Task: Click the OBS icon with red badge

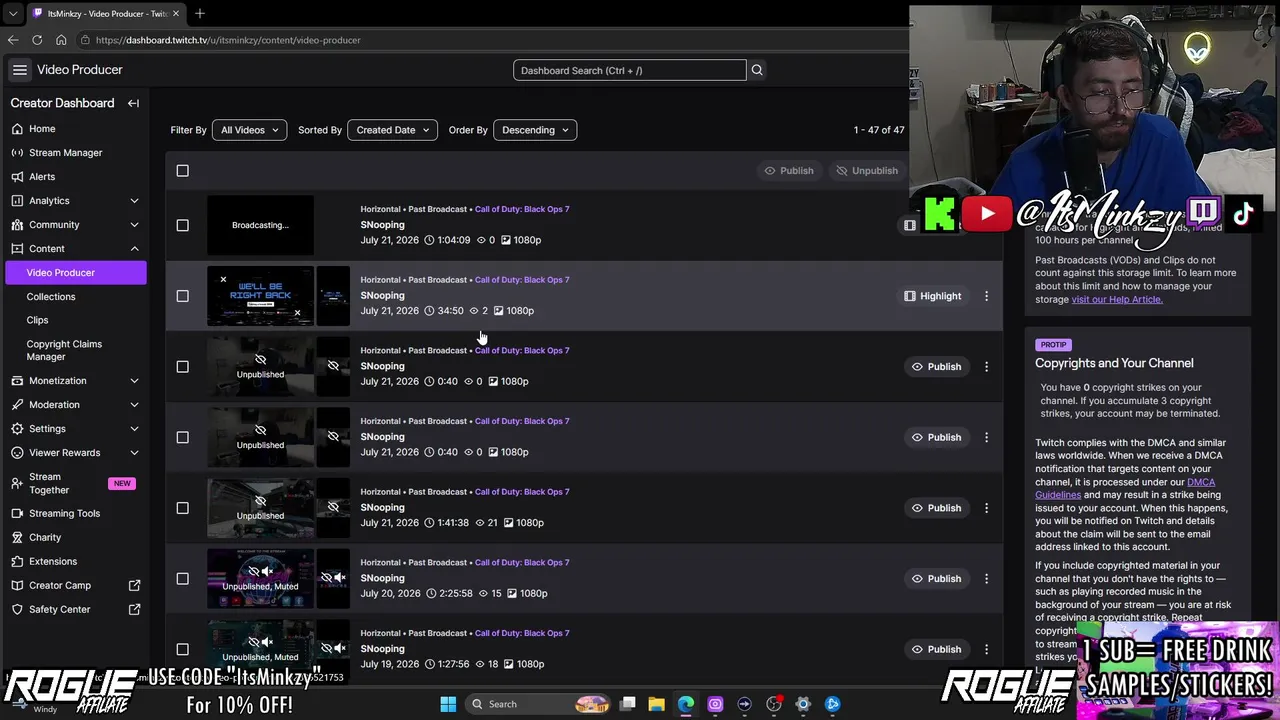Action: coord(774,704)
